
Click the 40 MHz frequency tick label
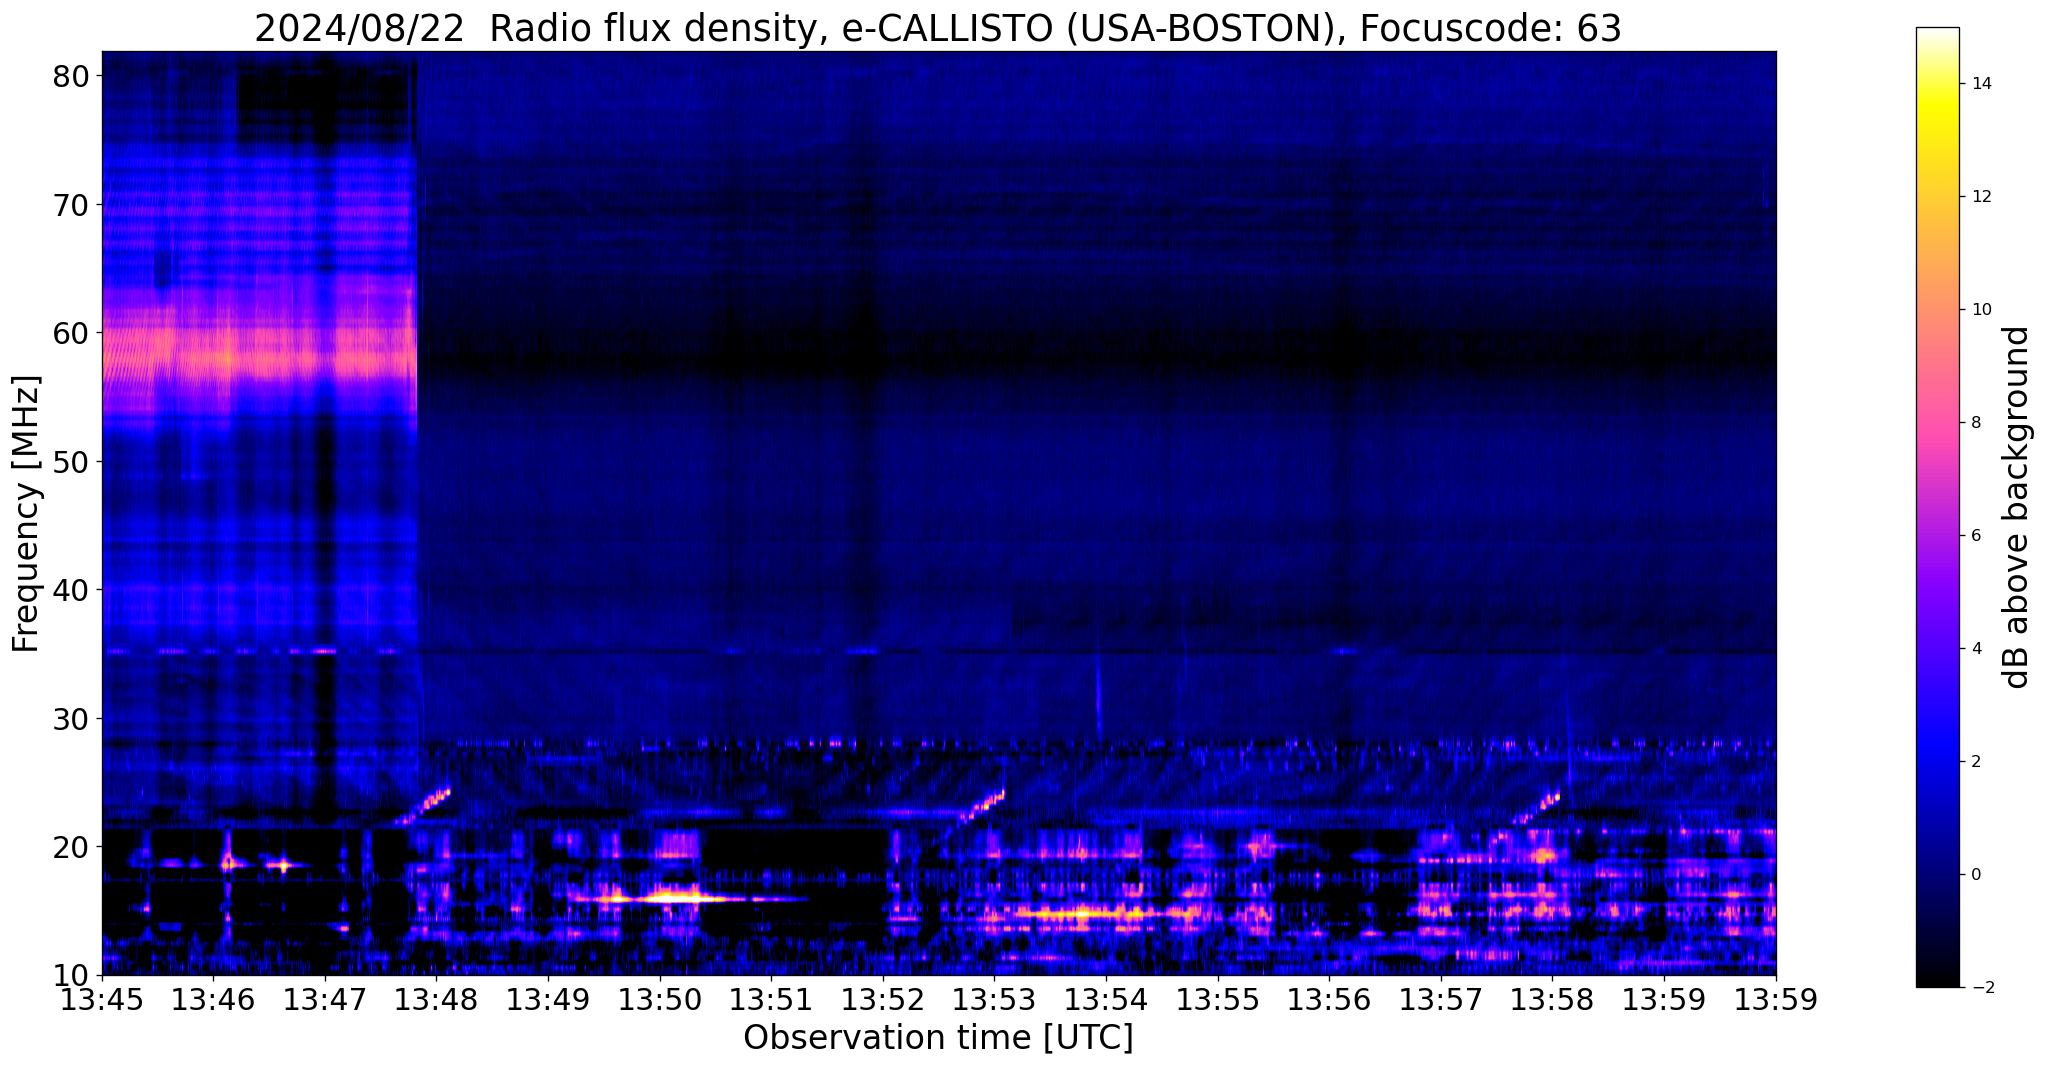[x=73, y=590]
